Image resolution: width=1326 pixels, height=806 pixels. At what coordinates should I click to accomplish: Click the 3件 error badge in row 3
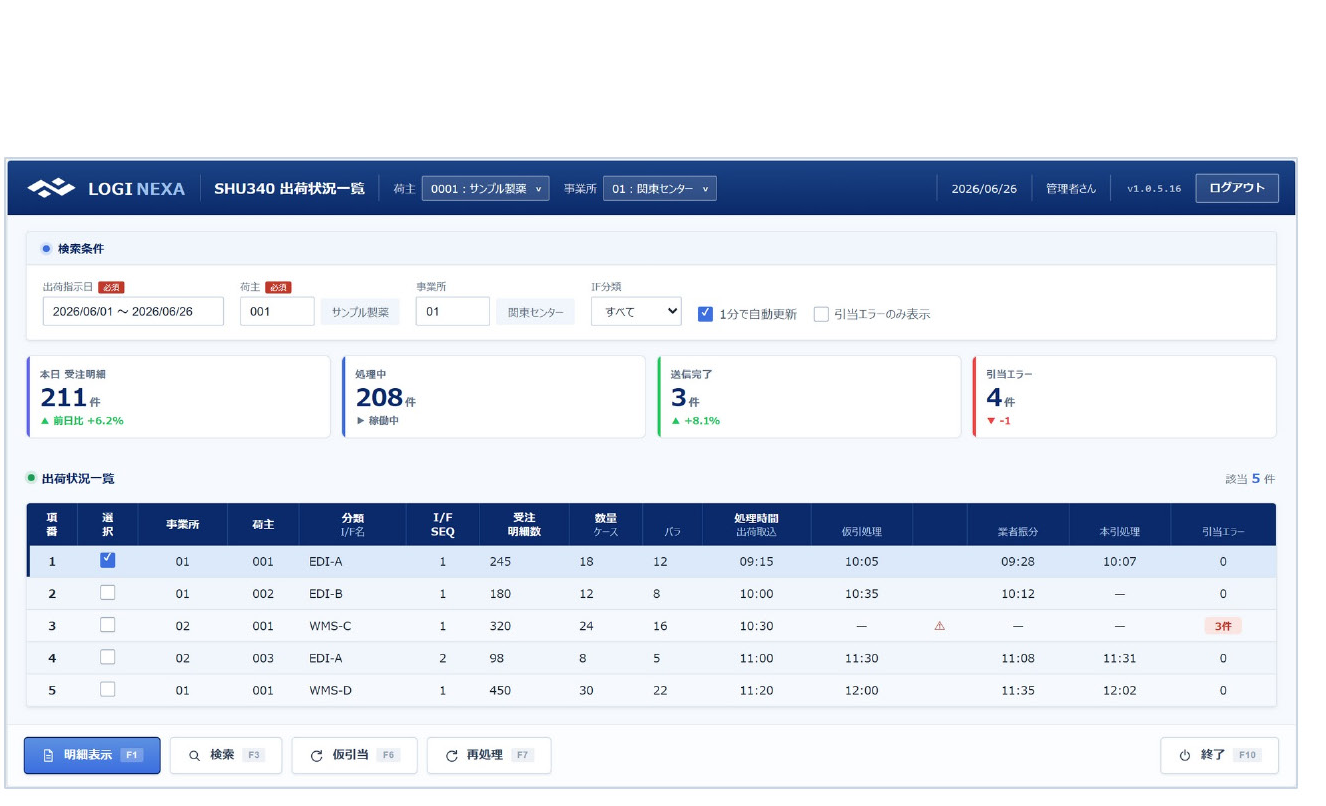[1223, 626]
